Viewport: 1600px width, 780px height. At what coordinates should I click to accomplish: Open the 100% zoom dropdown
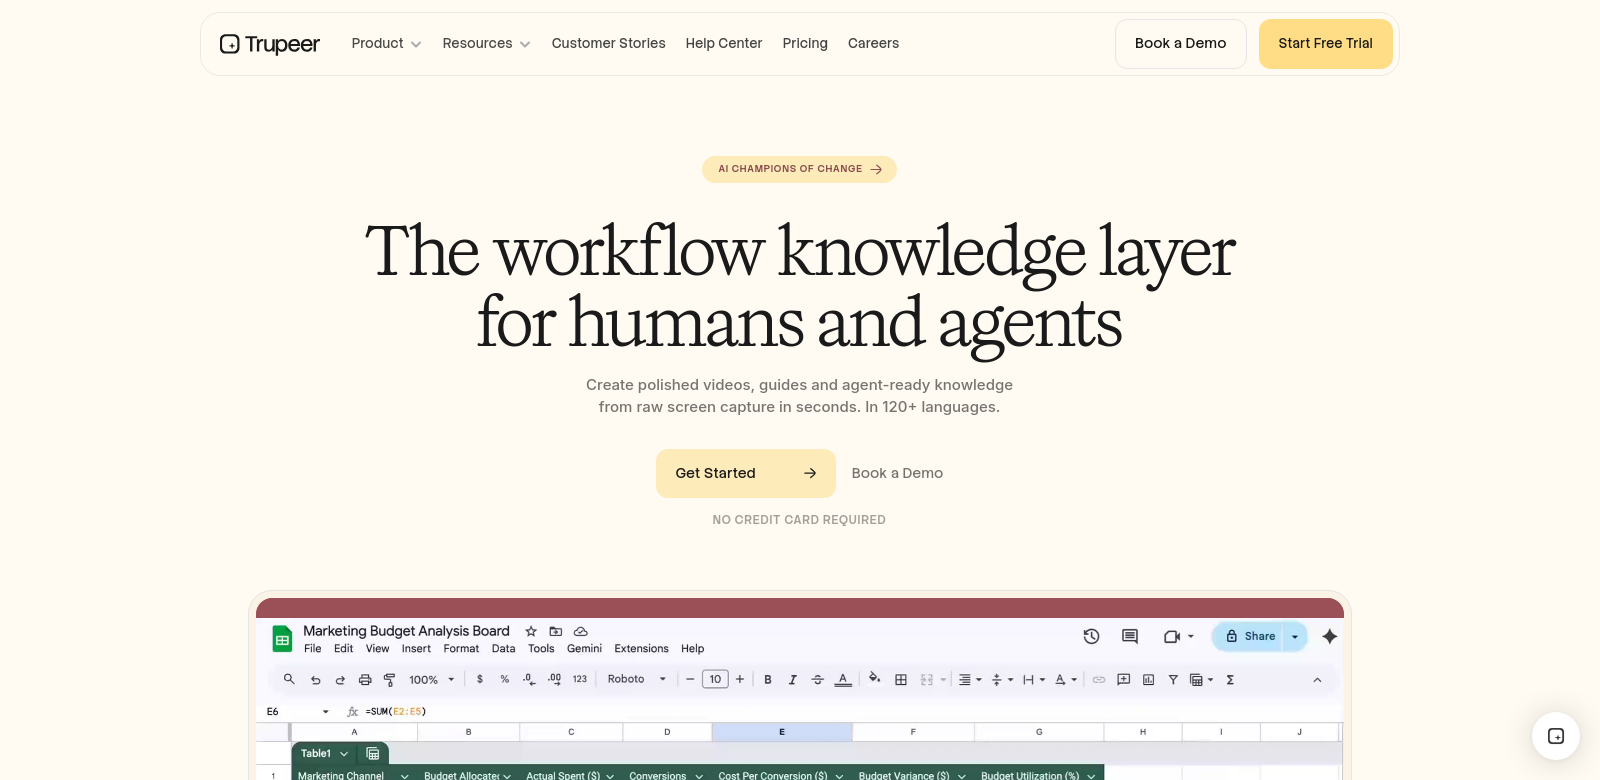pos(432,680)
